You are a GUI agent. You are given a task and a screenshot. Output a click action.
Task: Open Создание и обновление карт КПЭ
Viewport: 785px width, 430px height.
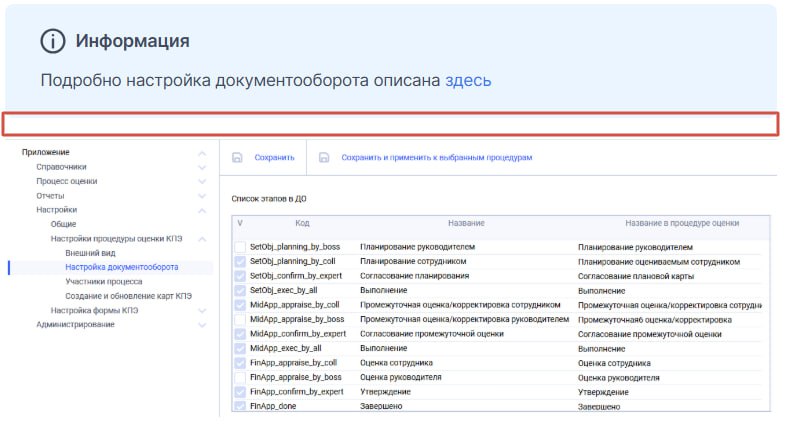tap(128, 296)
